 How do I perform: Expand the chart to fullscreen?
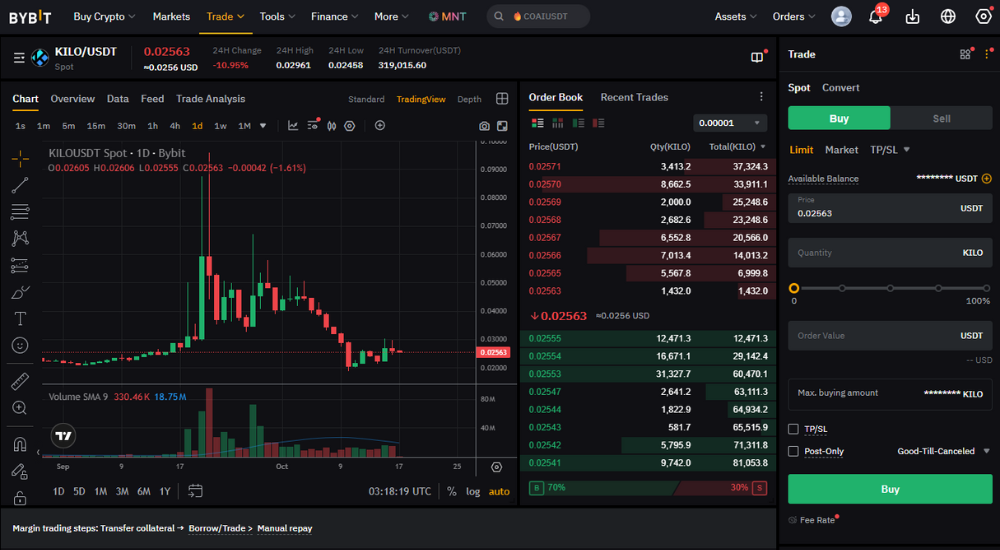[x=502, y=126]
